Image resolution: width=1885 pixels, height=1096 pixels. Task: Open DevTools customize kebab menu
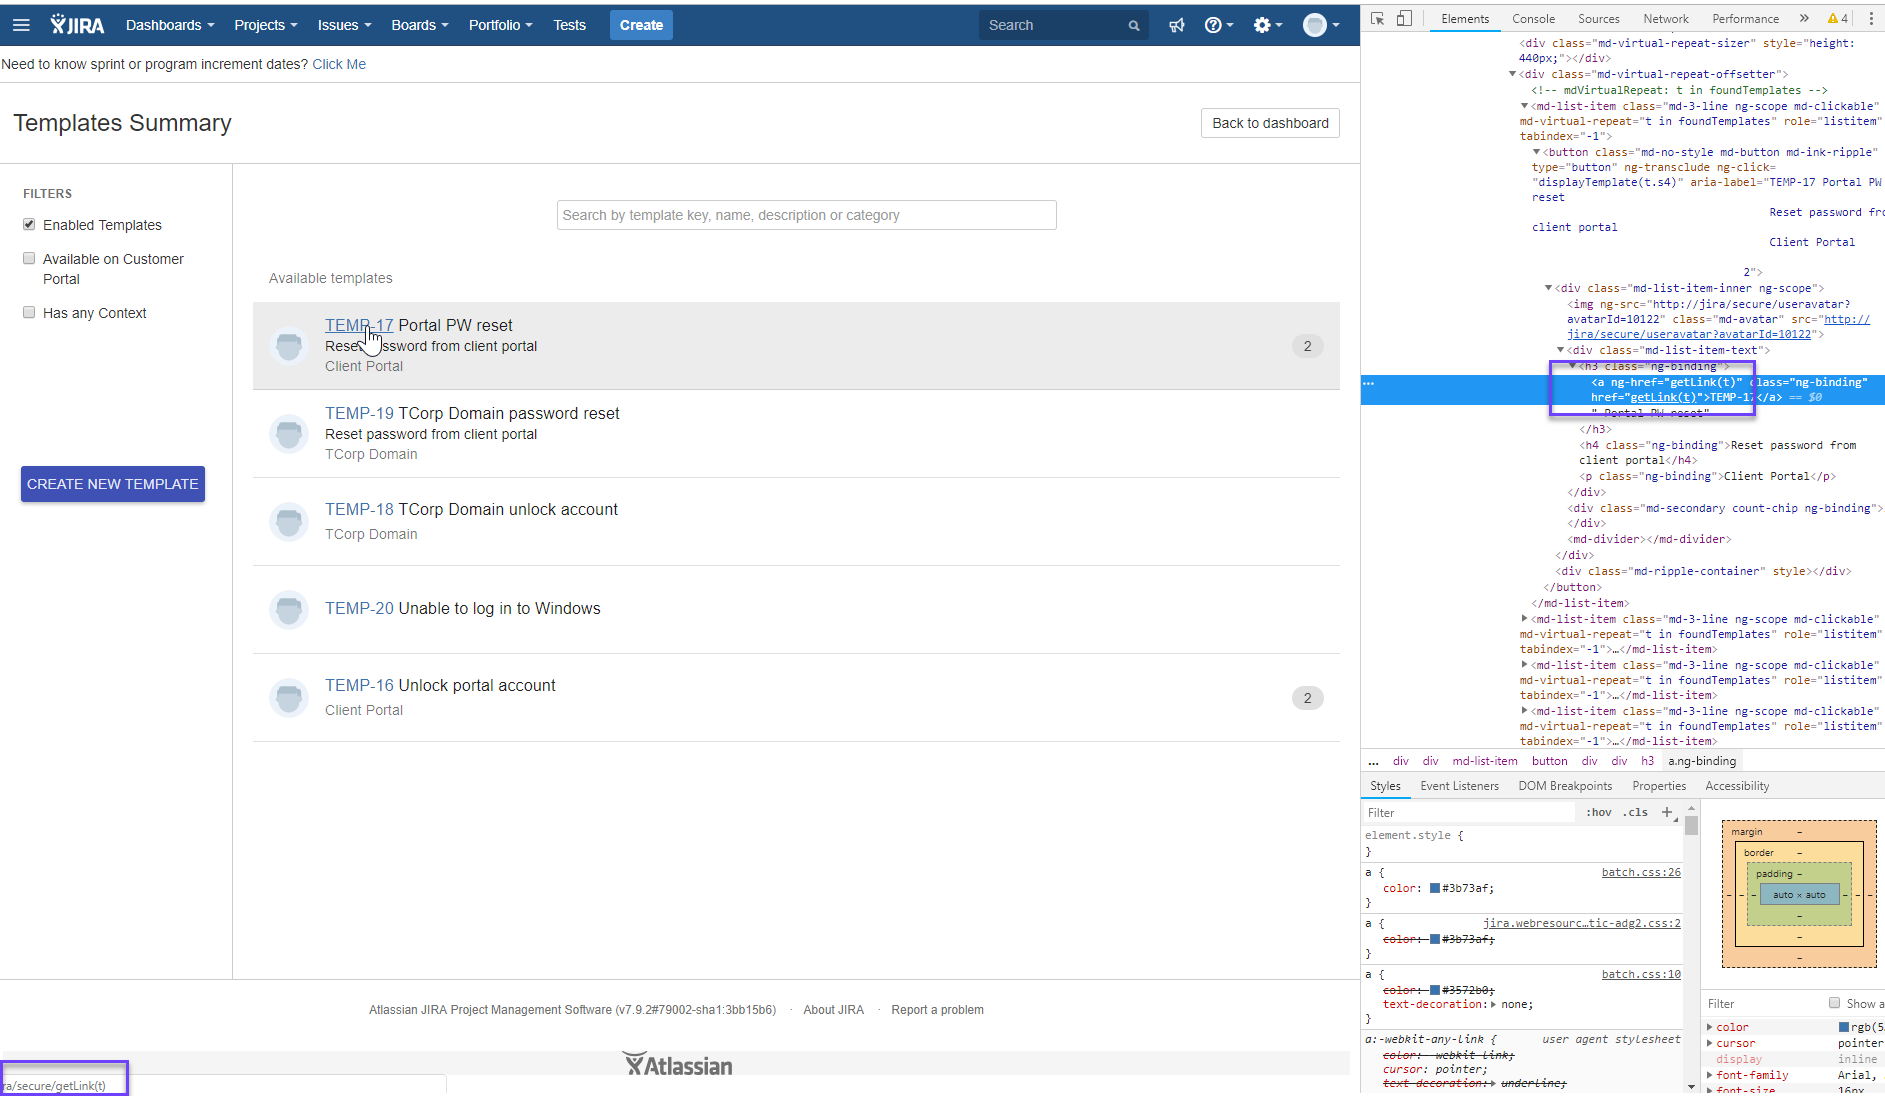1871,18
